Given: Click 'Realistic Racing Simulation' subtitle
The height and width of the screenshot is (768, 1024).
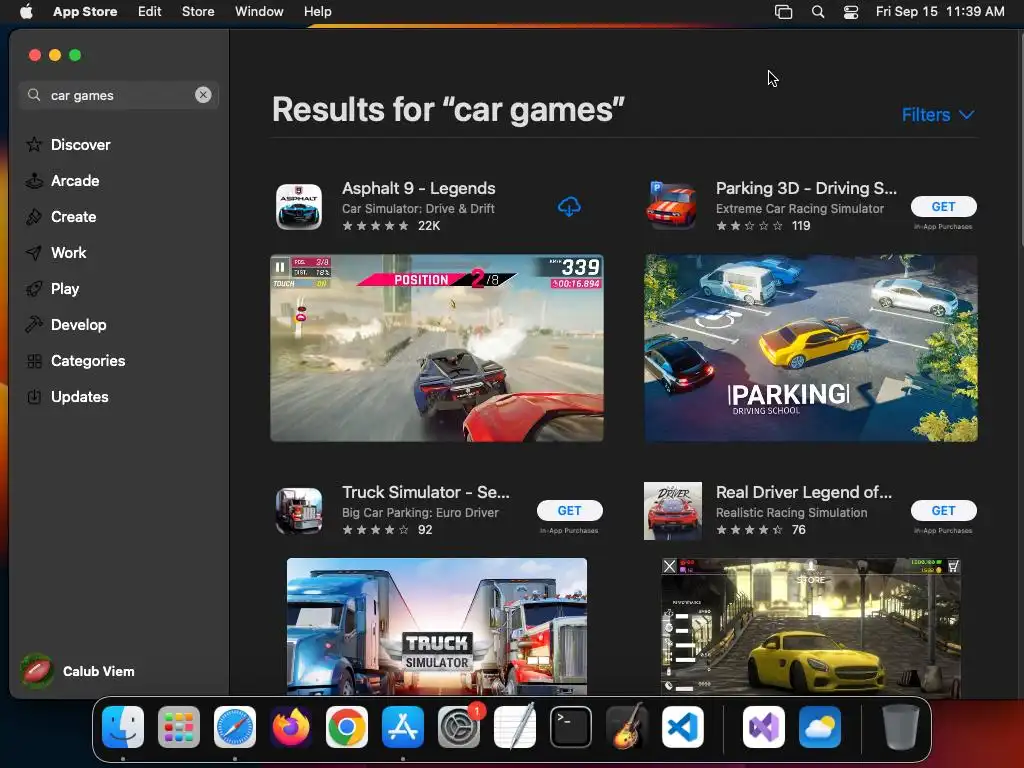Looking at the screenshot, I should 792,513.
